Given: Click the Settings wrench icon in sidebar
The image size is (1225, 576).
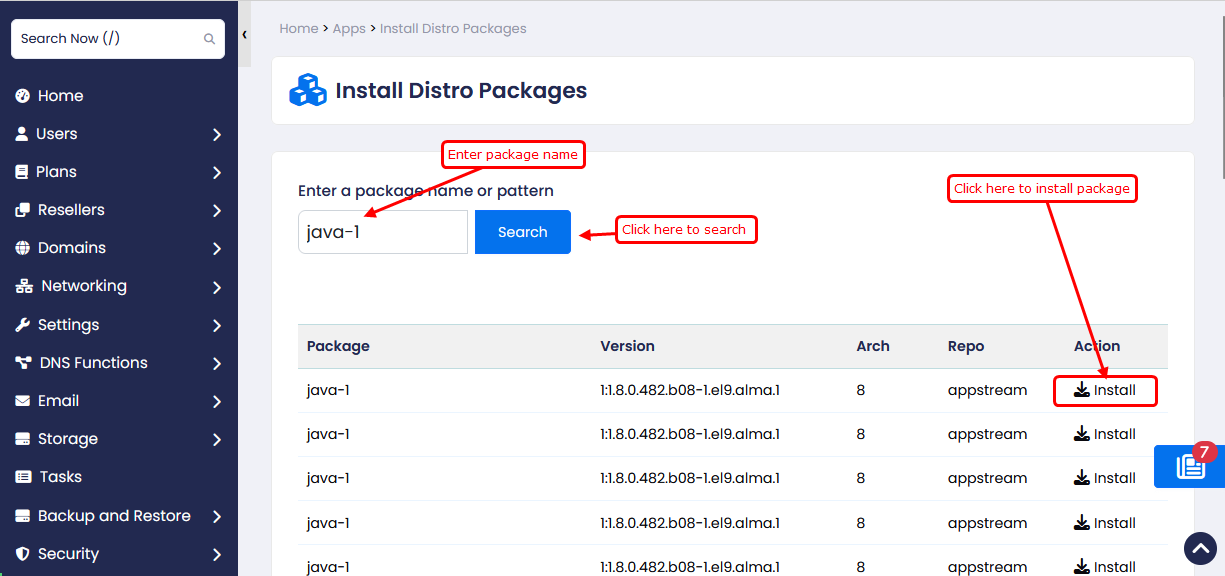Looking at the screenshot, I should [22, 325].
